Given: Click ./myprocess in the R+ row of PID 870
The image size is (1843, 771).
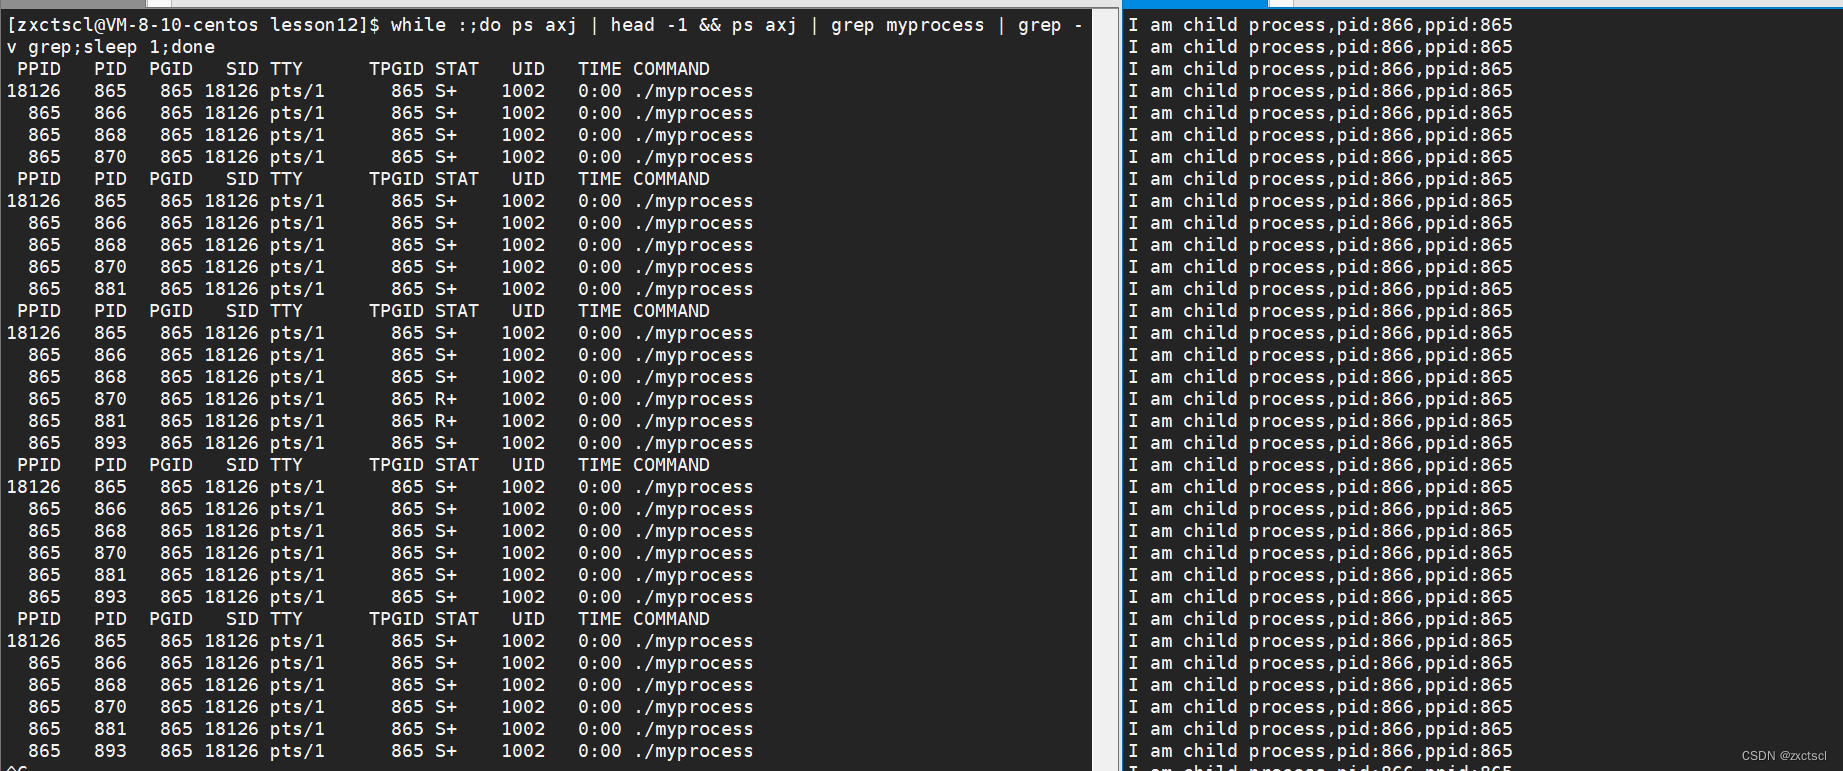Looking at the screenshot, I should tap(693, 399).
